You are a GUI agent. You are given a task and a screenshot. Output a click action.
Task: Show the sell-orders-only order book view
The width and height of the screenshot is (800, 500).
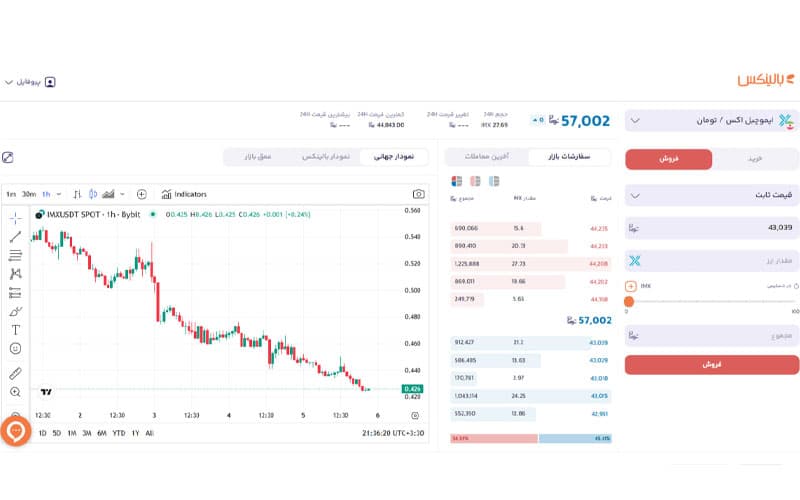click(x=475, y=181)
